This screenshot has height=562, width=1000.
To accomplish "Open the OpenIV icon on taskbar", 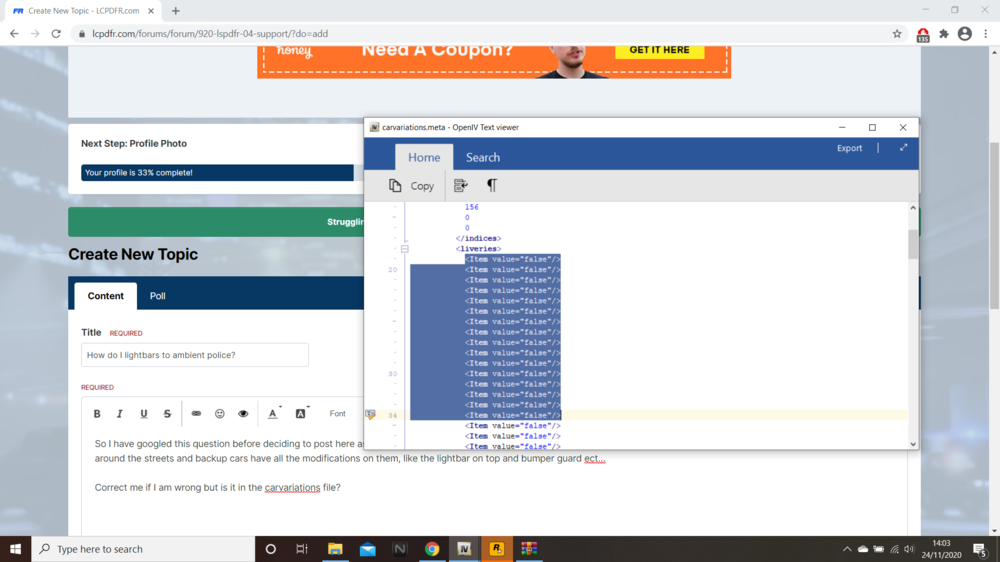I will click(x=464, y=549).
